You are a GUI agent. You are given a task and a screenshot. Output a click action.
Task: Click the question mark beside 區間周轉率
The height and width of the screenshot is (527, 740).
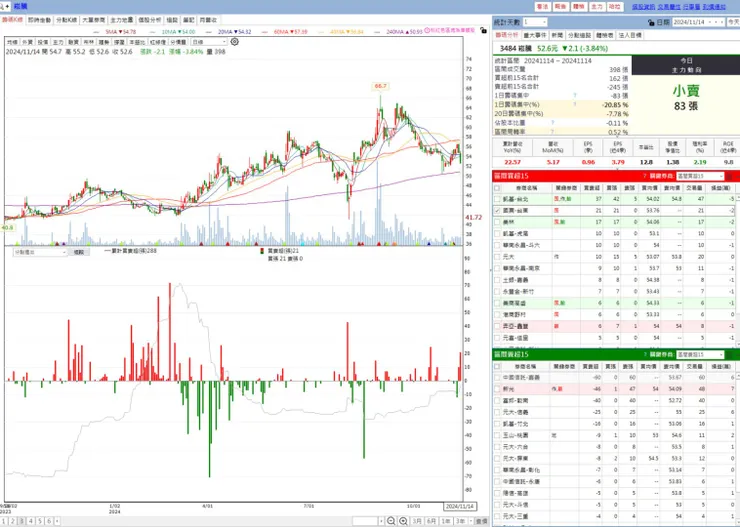pyautogui.click(x=552, y=132)
